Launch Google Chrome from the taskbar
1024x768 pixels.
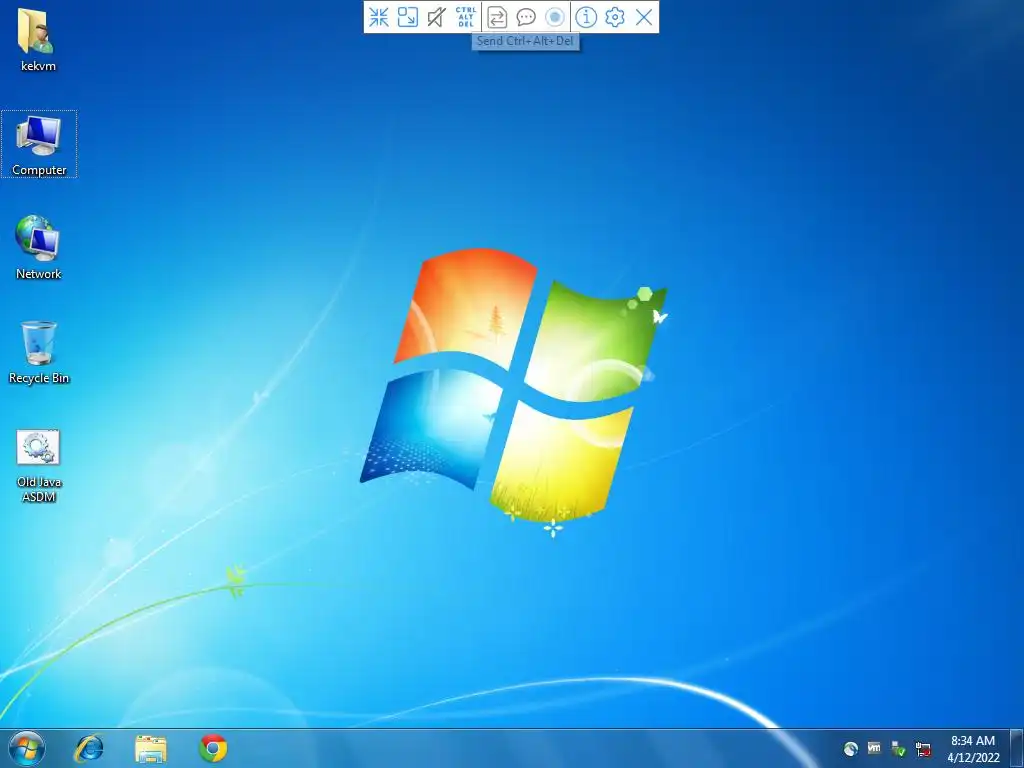pos(213,748)
